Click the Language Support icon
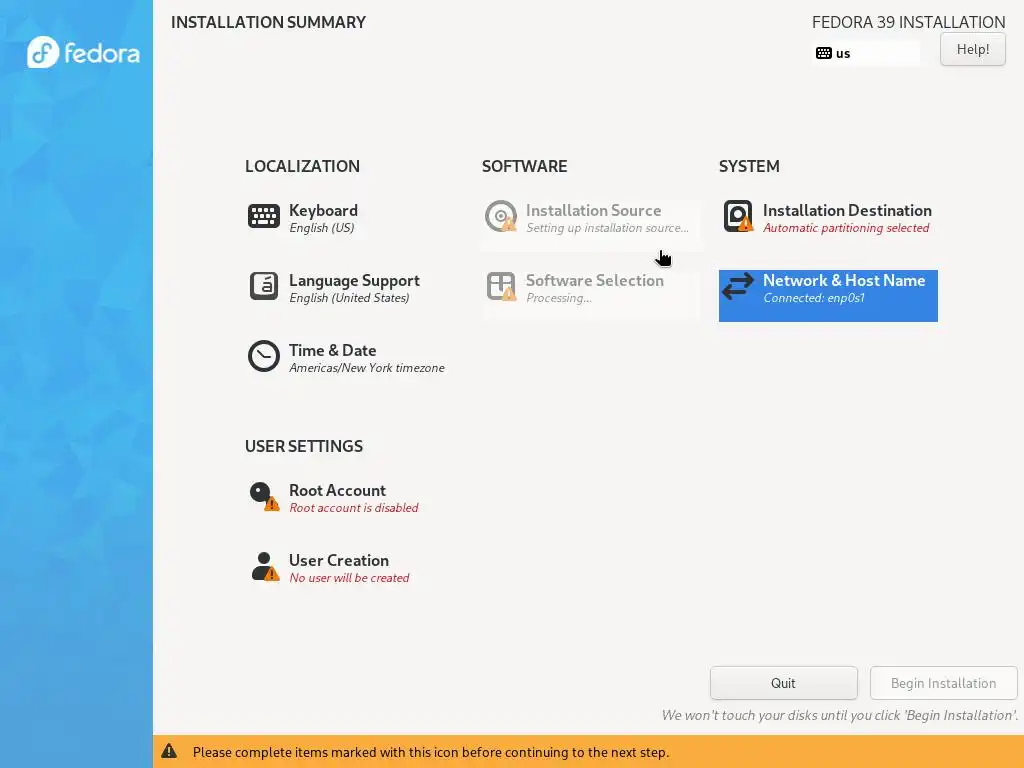Viewport: 1024px width, 768px height. point(264,286)
